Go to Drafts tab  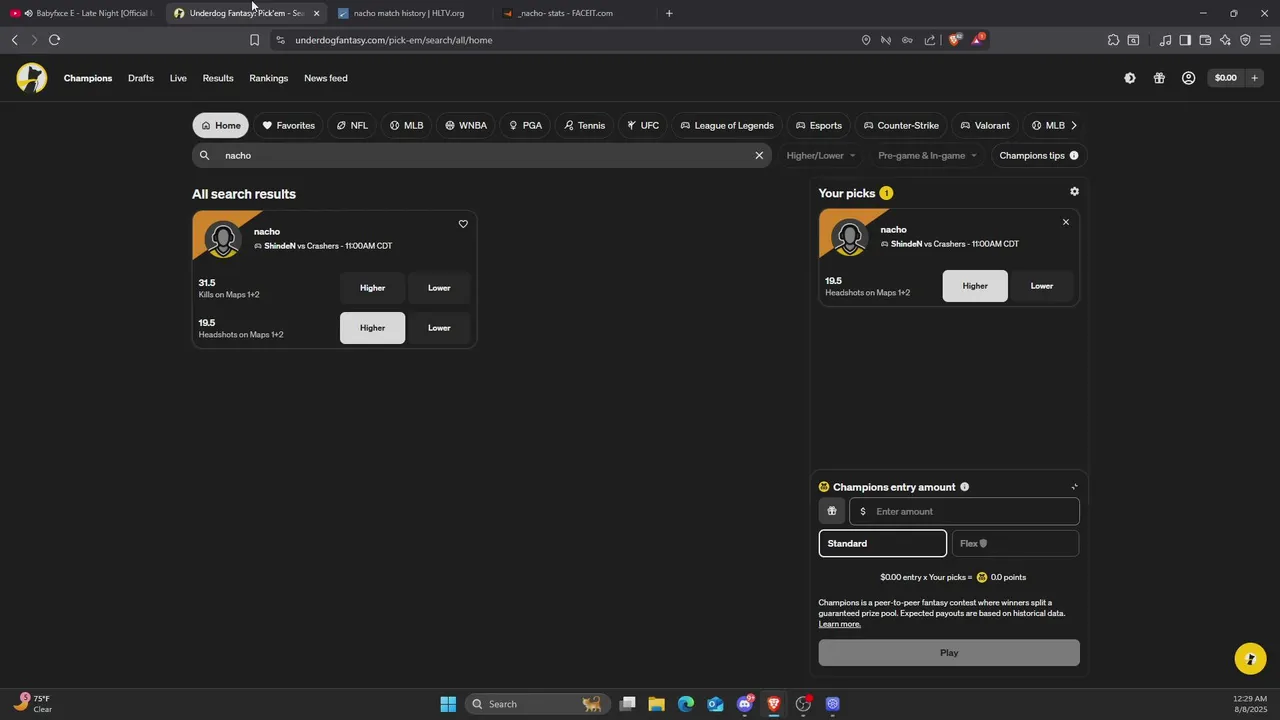(141, 78)
